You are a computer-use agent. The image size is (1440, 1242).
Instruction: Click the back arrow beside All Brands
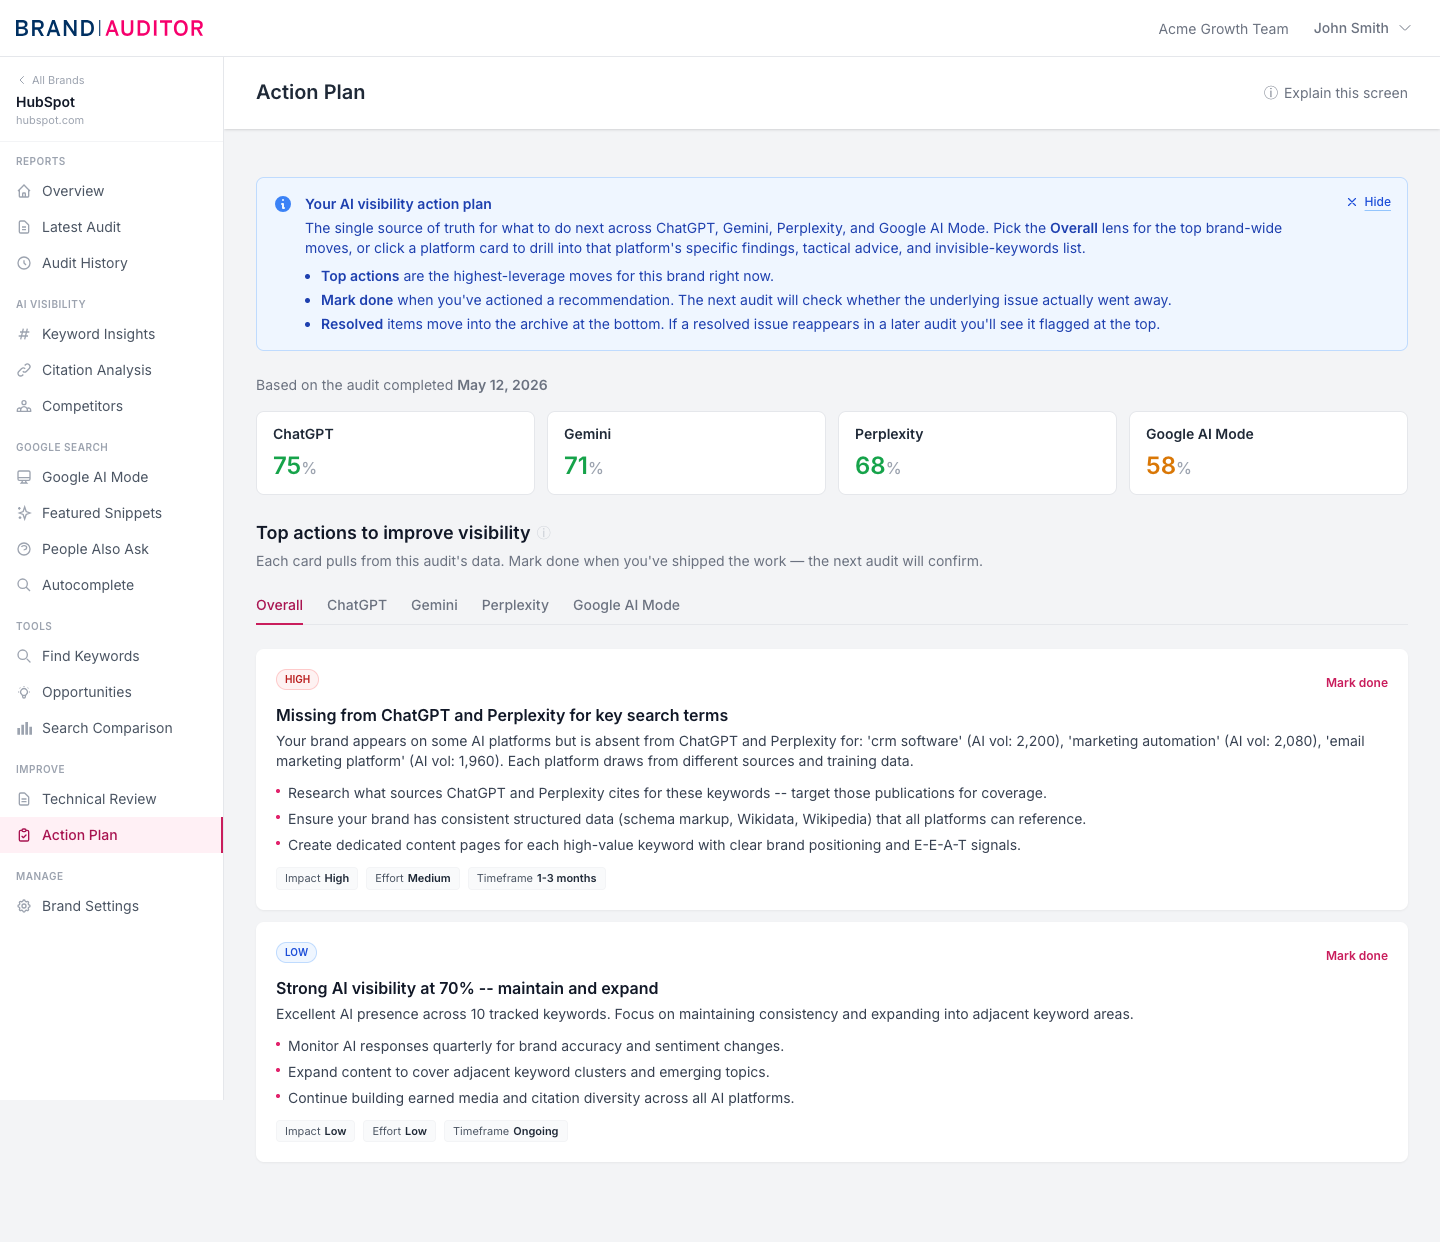22,80
